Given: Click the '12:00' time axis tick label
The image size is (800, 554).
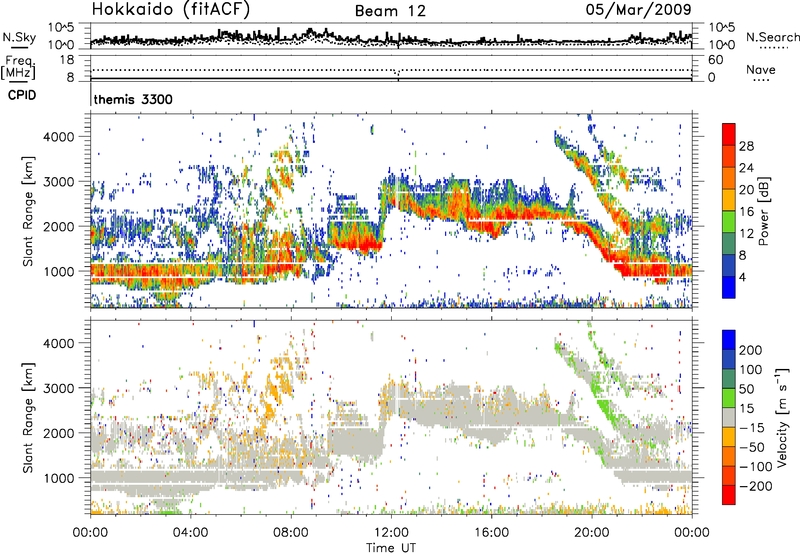Looking at the screenshot, I should point(391,532).
